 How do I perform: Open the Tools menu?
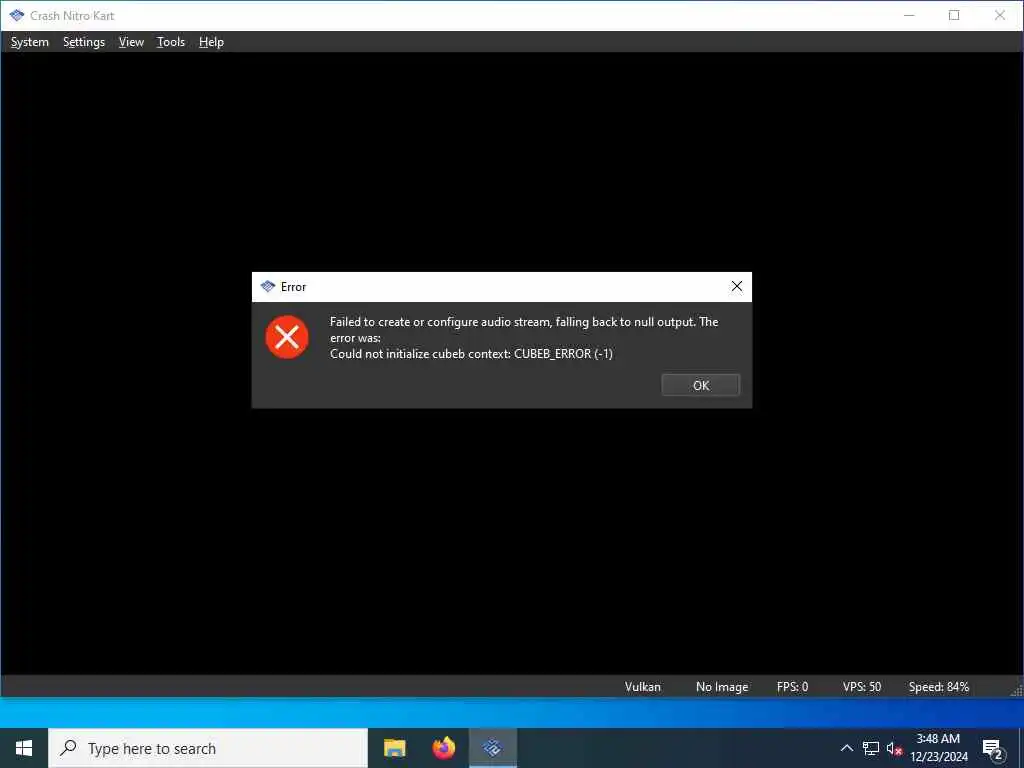point(171,42)
